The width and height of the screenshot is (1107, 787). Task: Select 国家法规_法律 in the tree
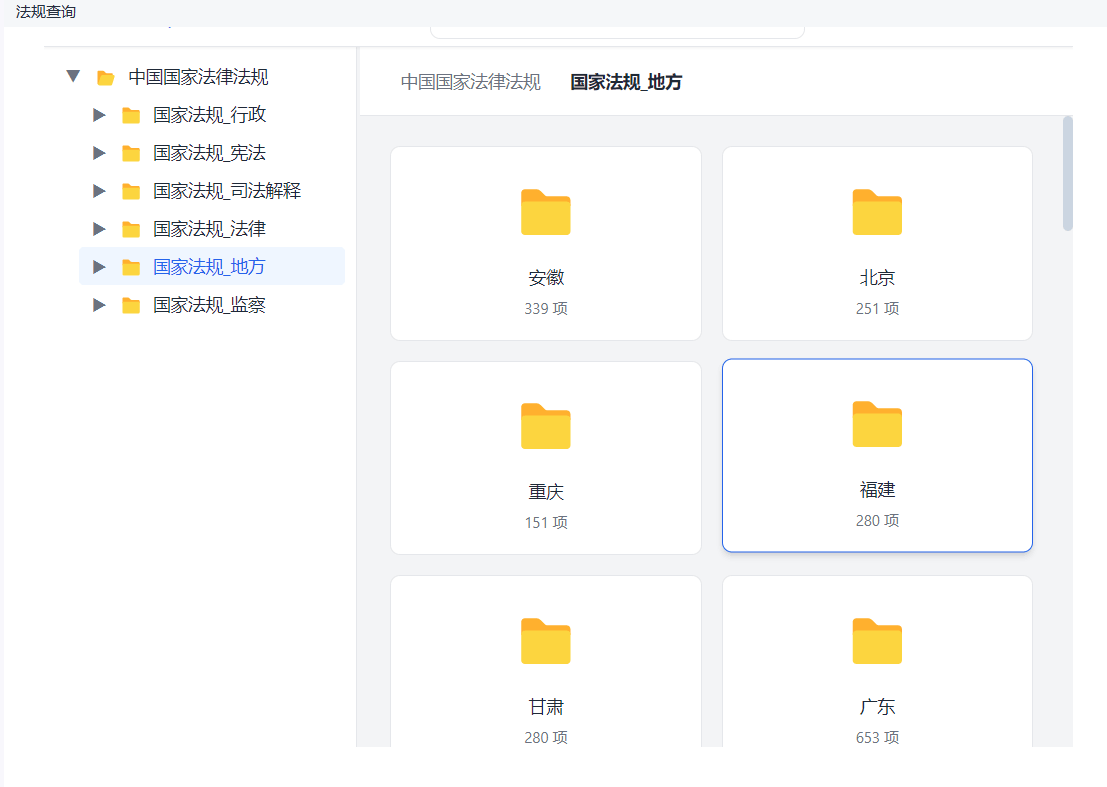pos(209,229)
